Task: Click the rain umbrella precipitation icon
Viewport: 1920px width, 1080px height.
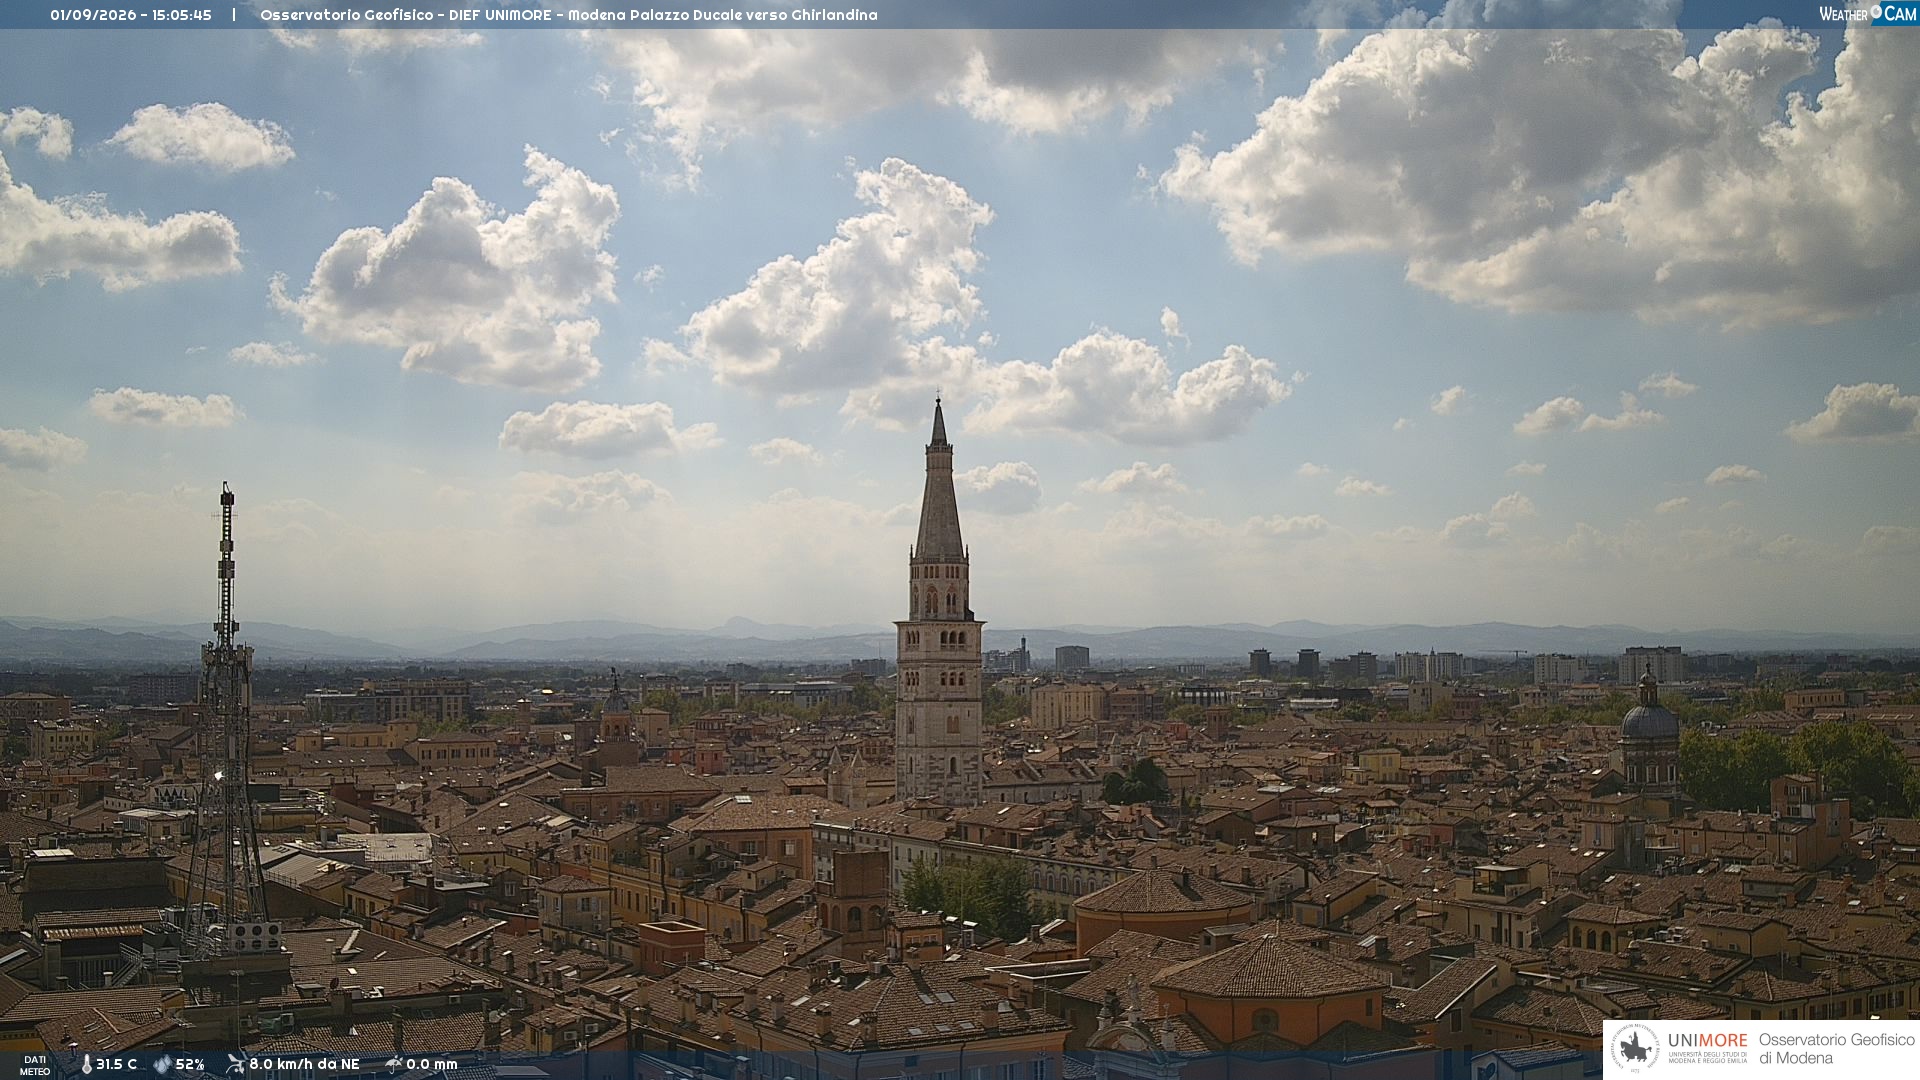Action: 394,1064
